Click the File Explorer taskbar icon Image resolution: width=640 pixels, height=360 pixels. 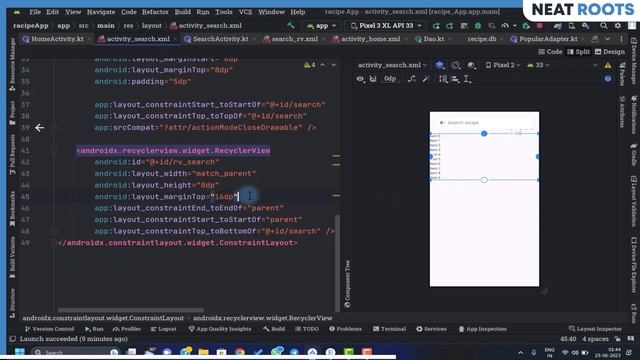203,352
